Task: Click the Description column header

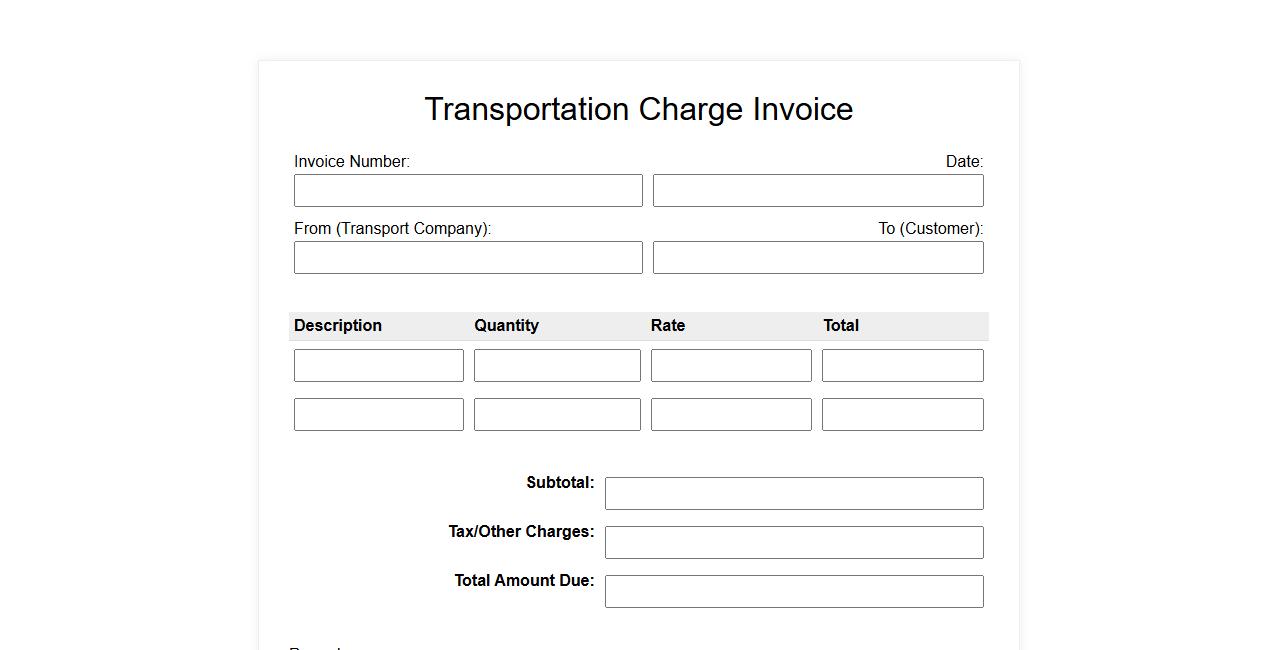Action: [338, 326]
